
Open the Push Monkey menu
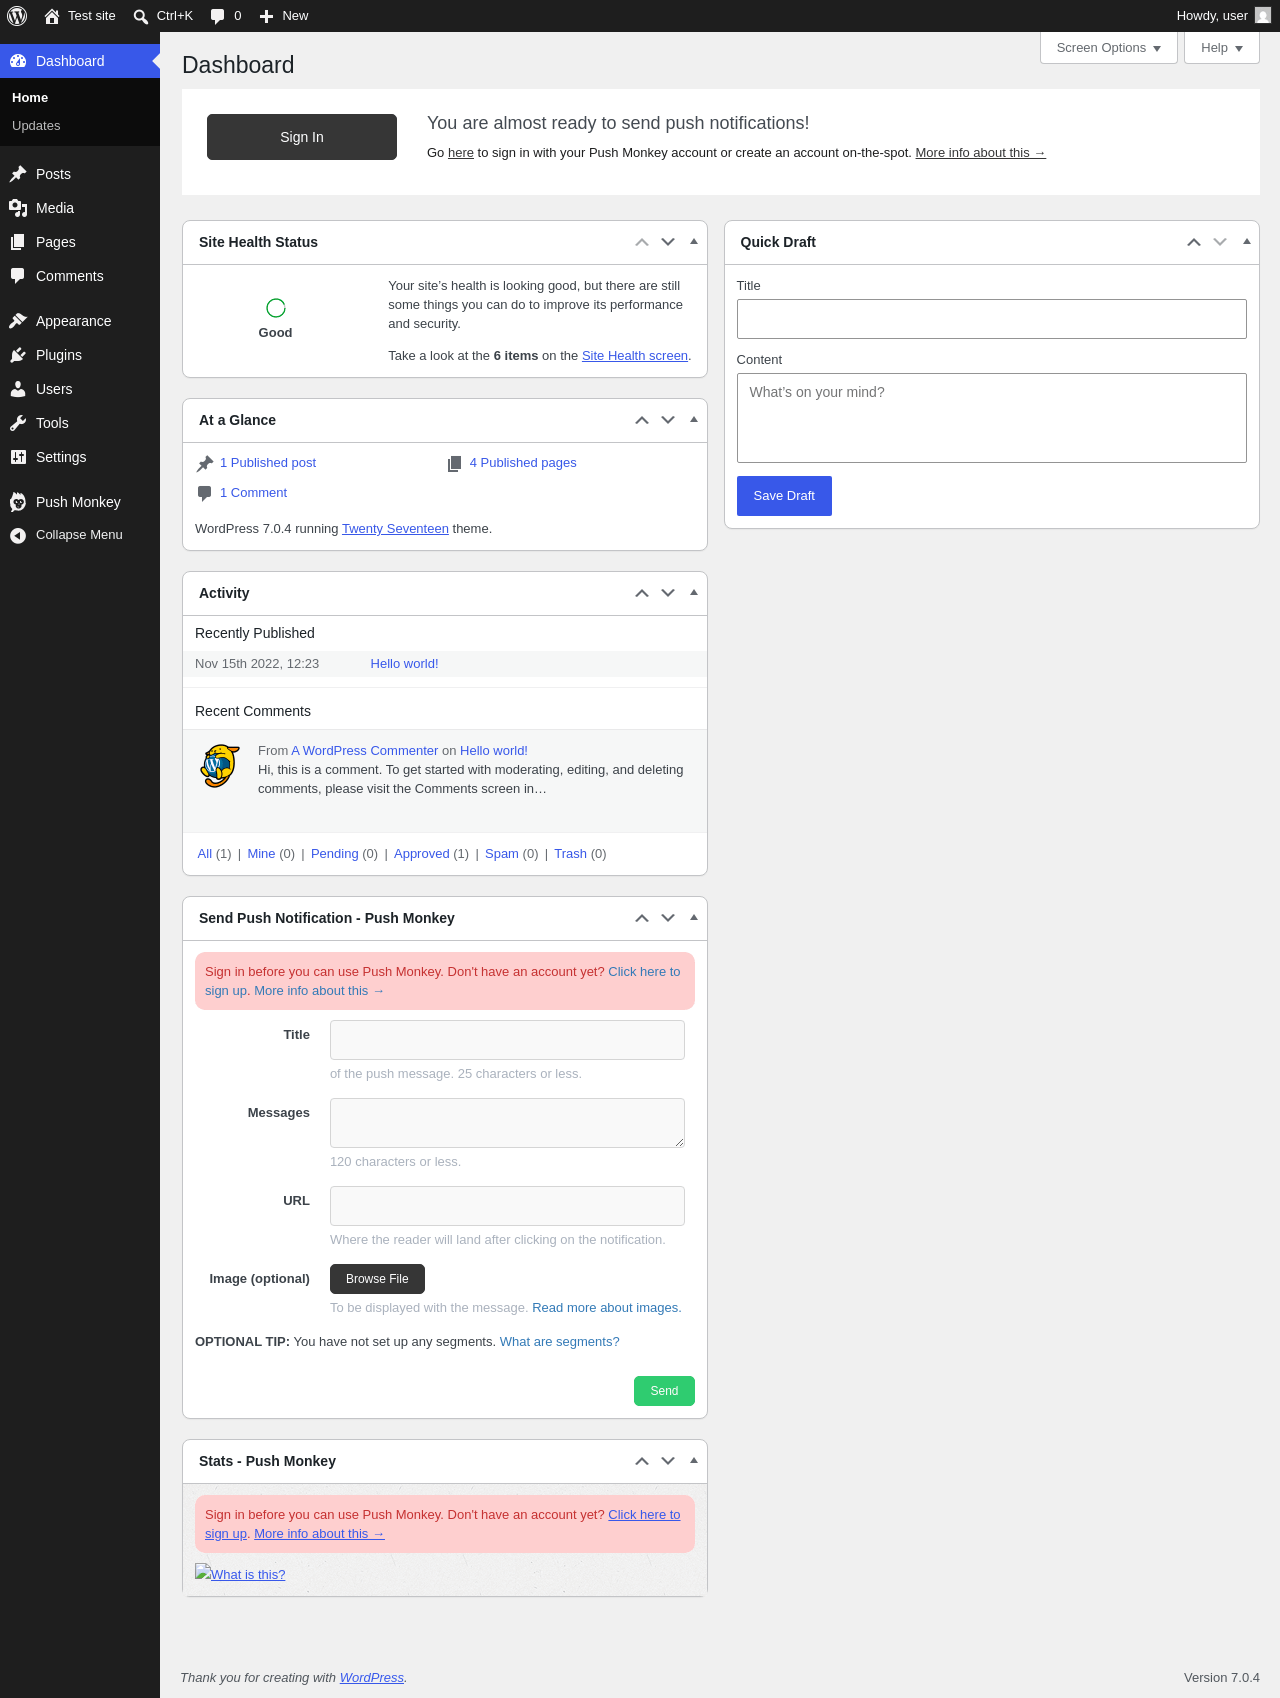[80, 502]
